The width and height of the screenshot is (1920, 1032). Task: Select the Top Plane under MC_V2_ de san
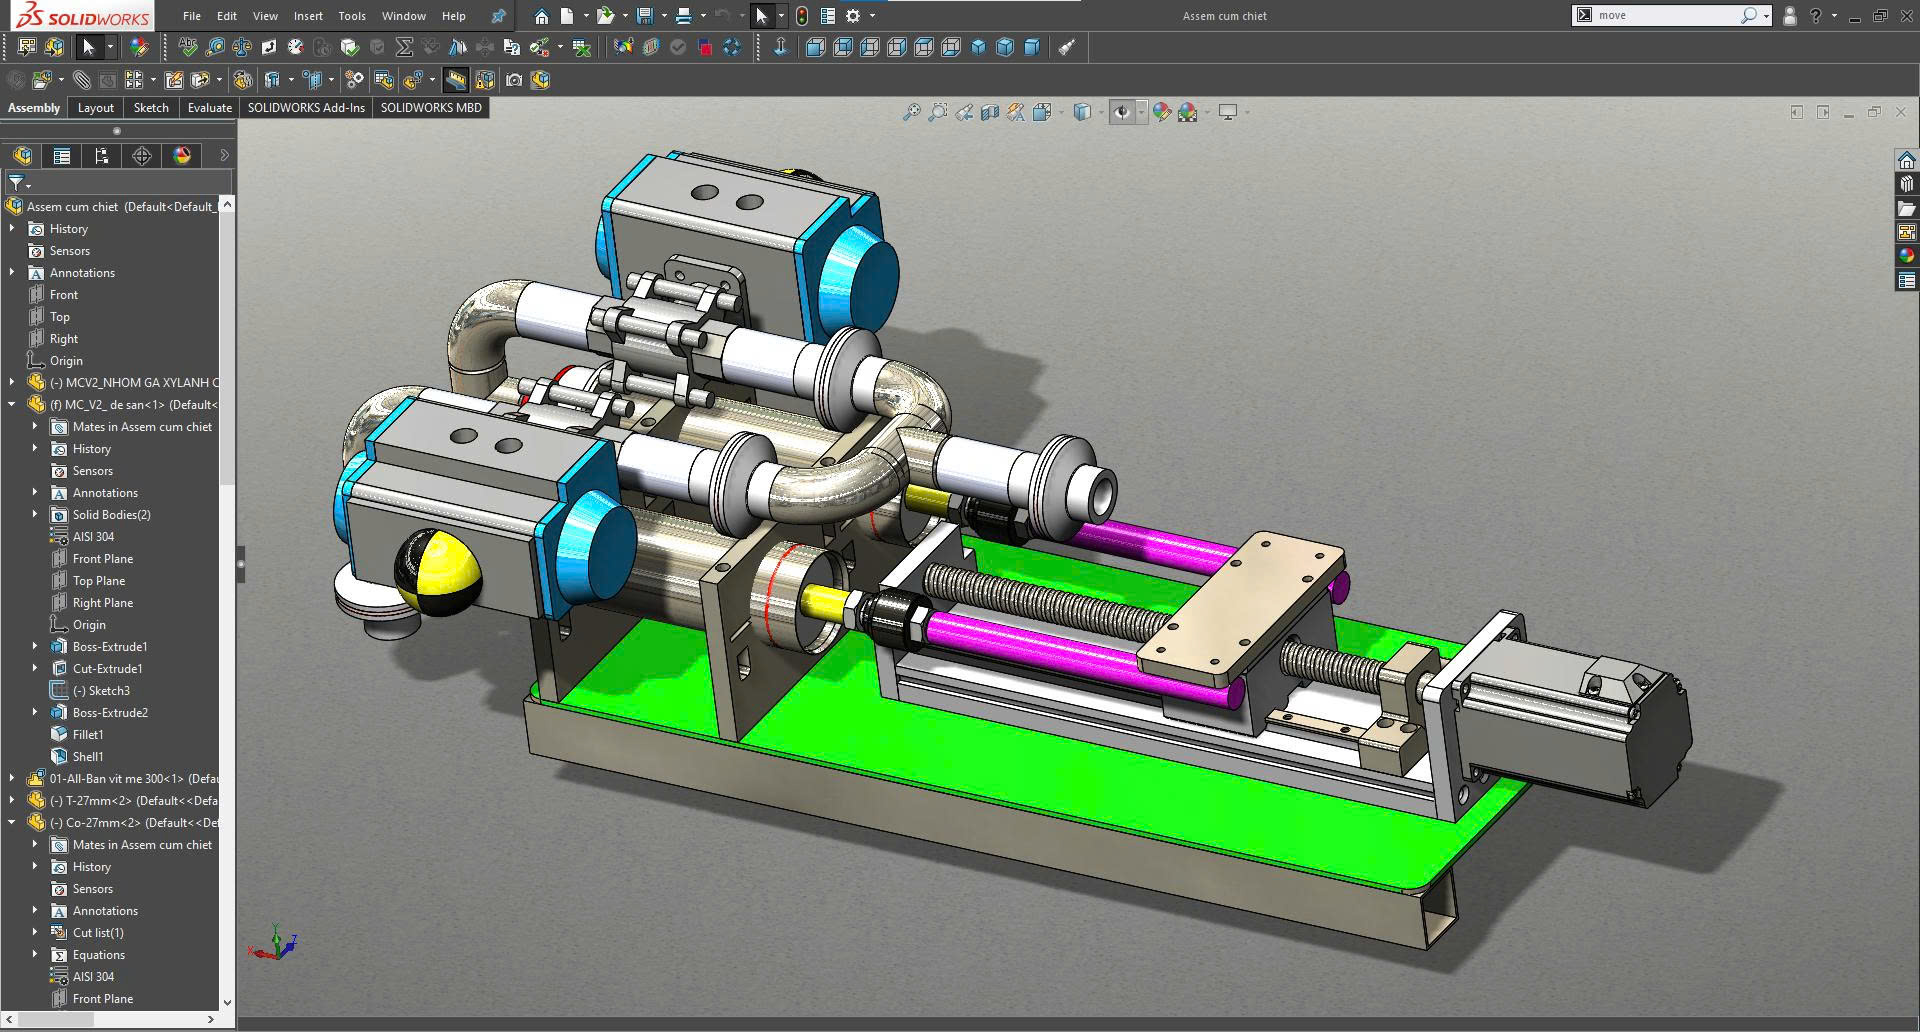(99, 581)
